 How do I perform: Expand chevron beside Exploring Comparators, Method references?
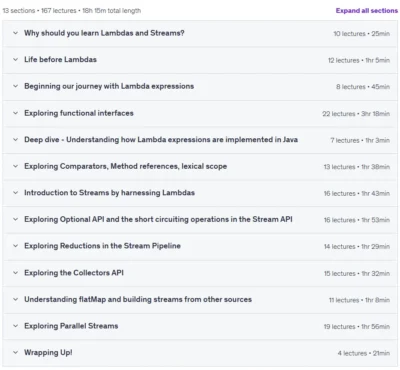(15, 166)
